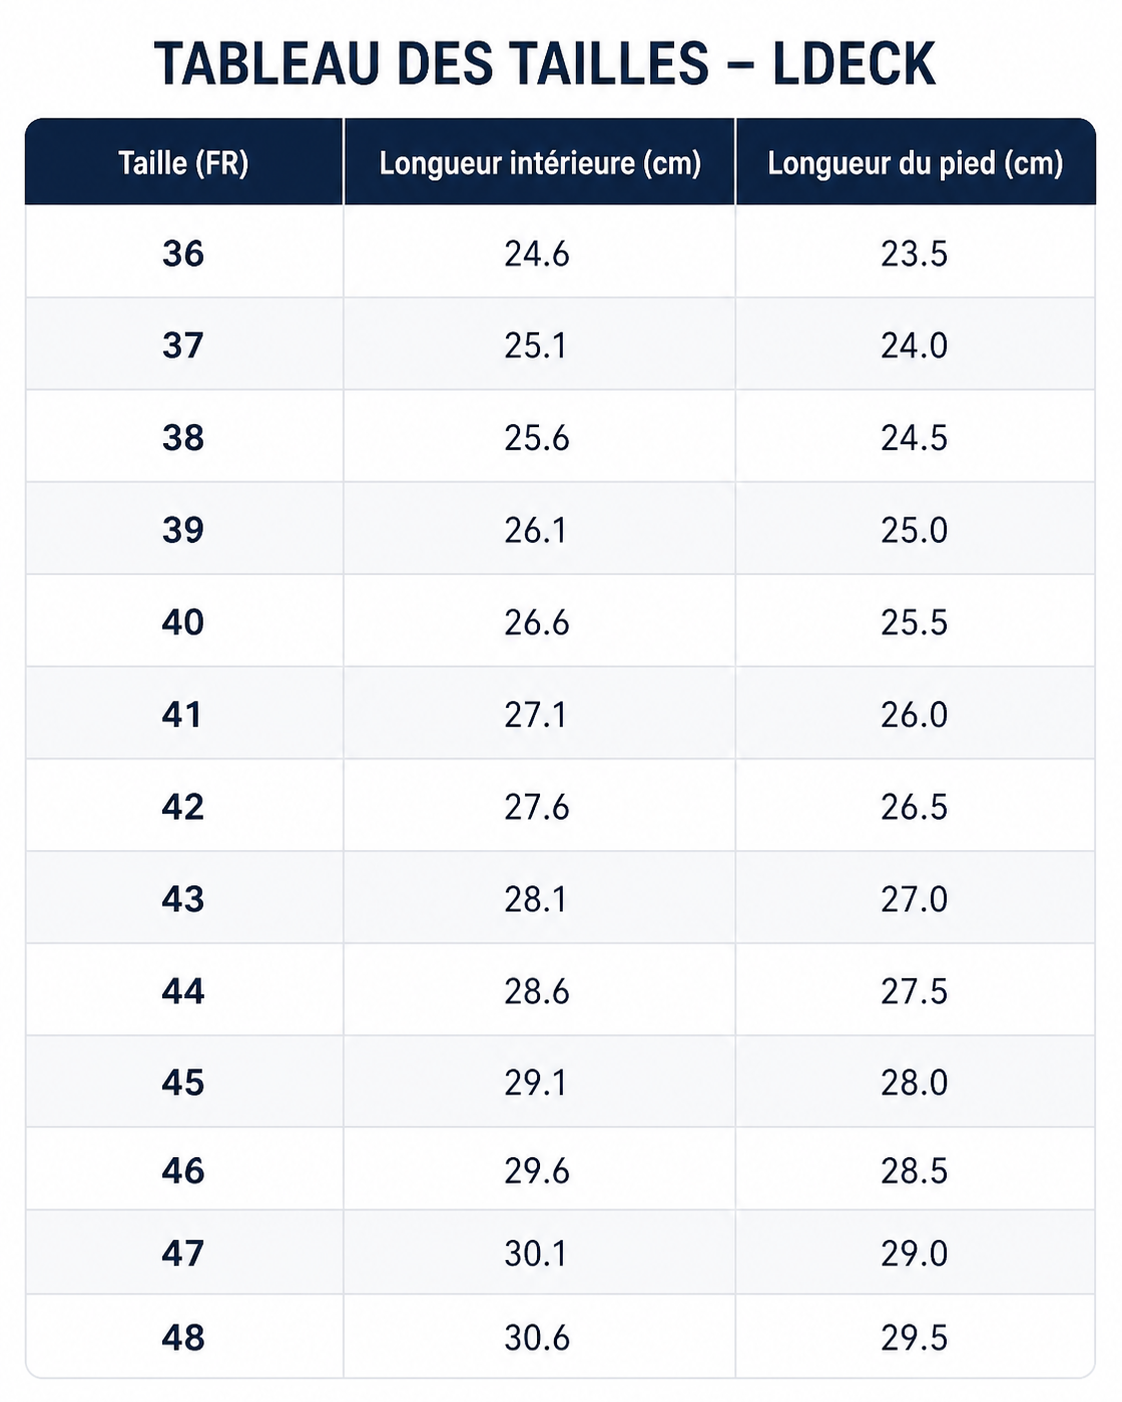Viewport: 1122px width, 1402px height.
Task: Click the Taille (FR) column header
Action: click(x=183, y=163)
